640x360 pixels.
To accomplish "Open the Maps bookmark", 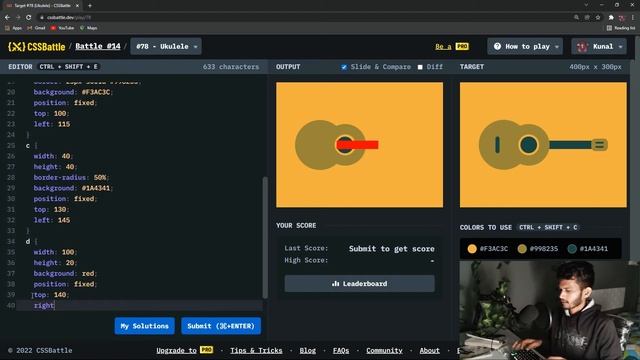I will tap(89, 28).
